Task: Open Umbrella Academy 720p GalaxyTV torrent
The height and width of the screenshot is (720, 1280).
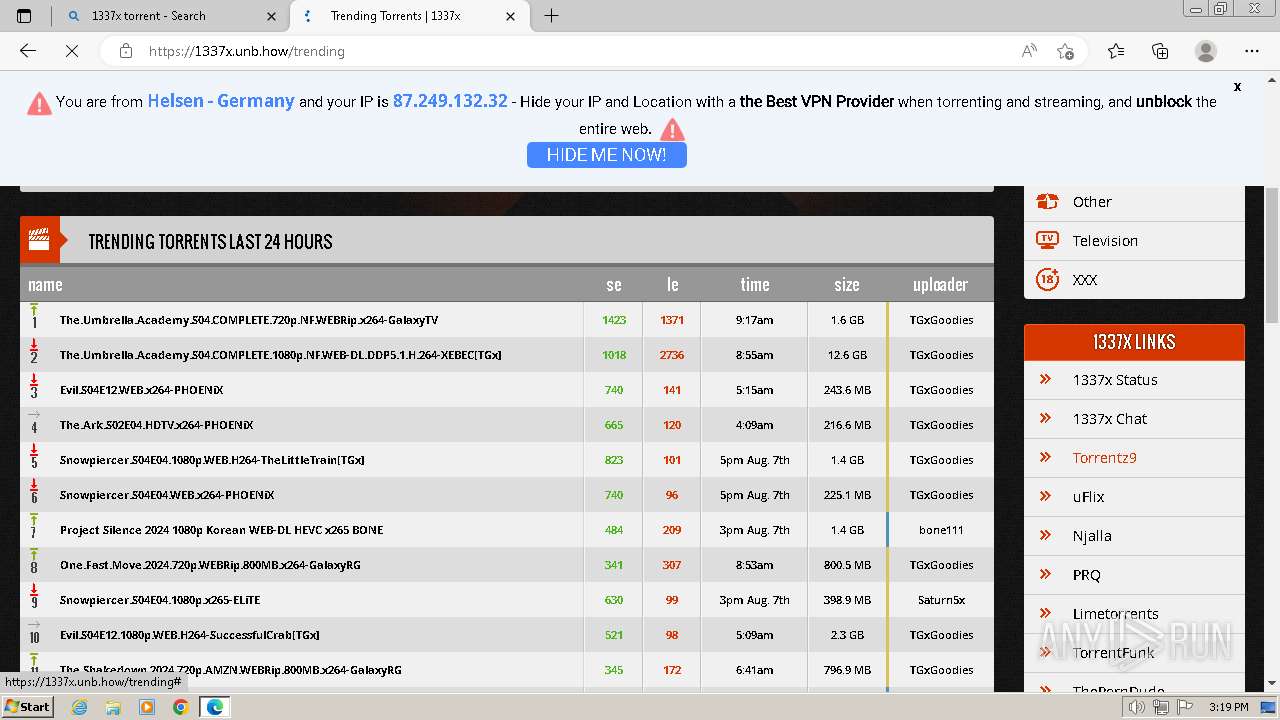Action: [249, 320]
